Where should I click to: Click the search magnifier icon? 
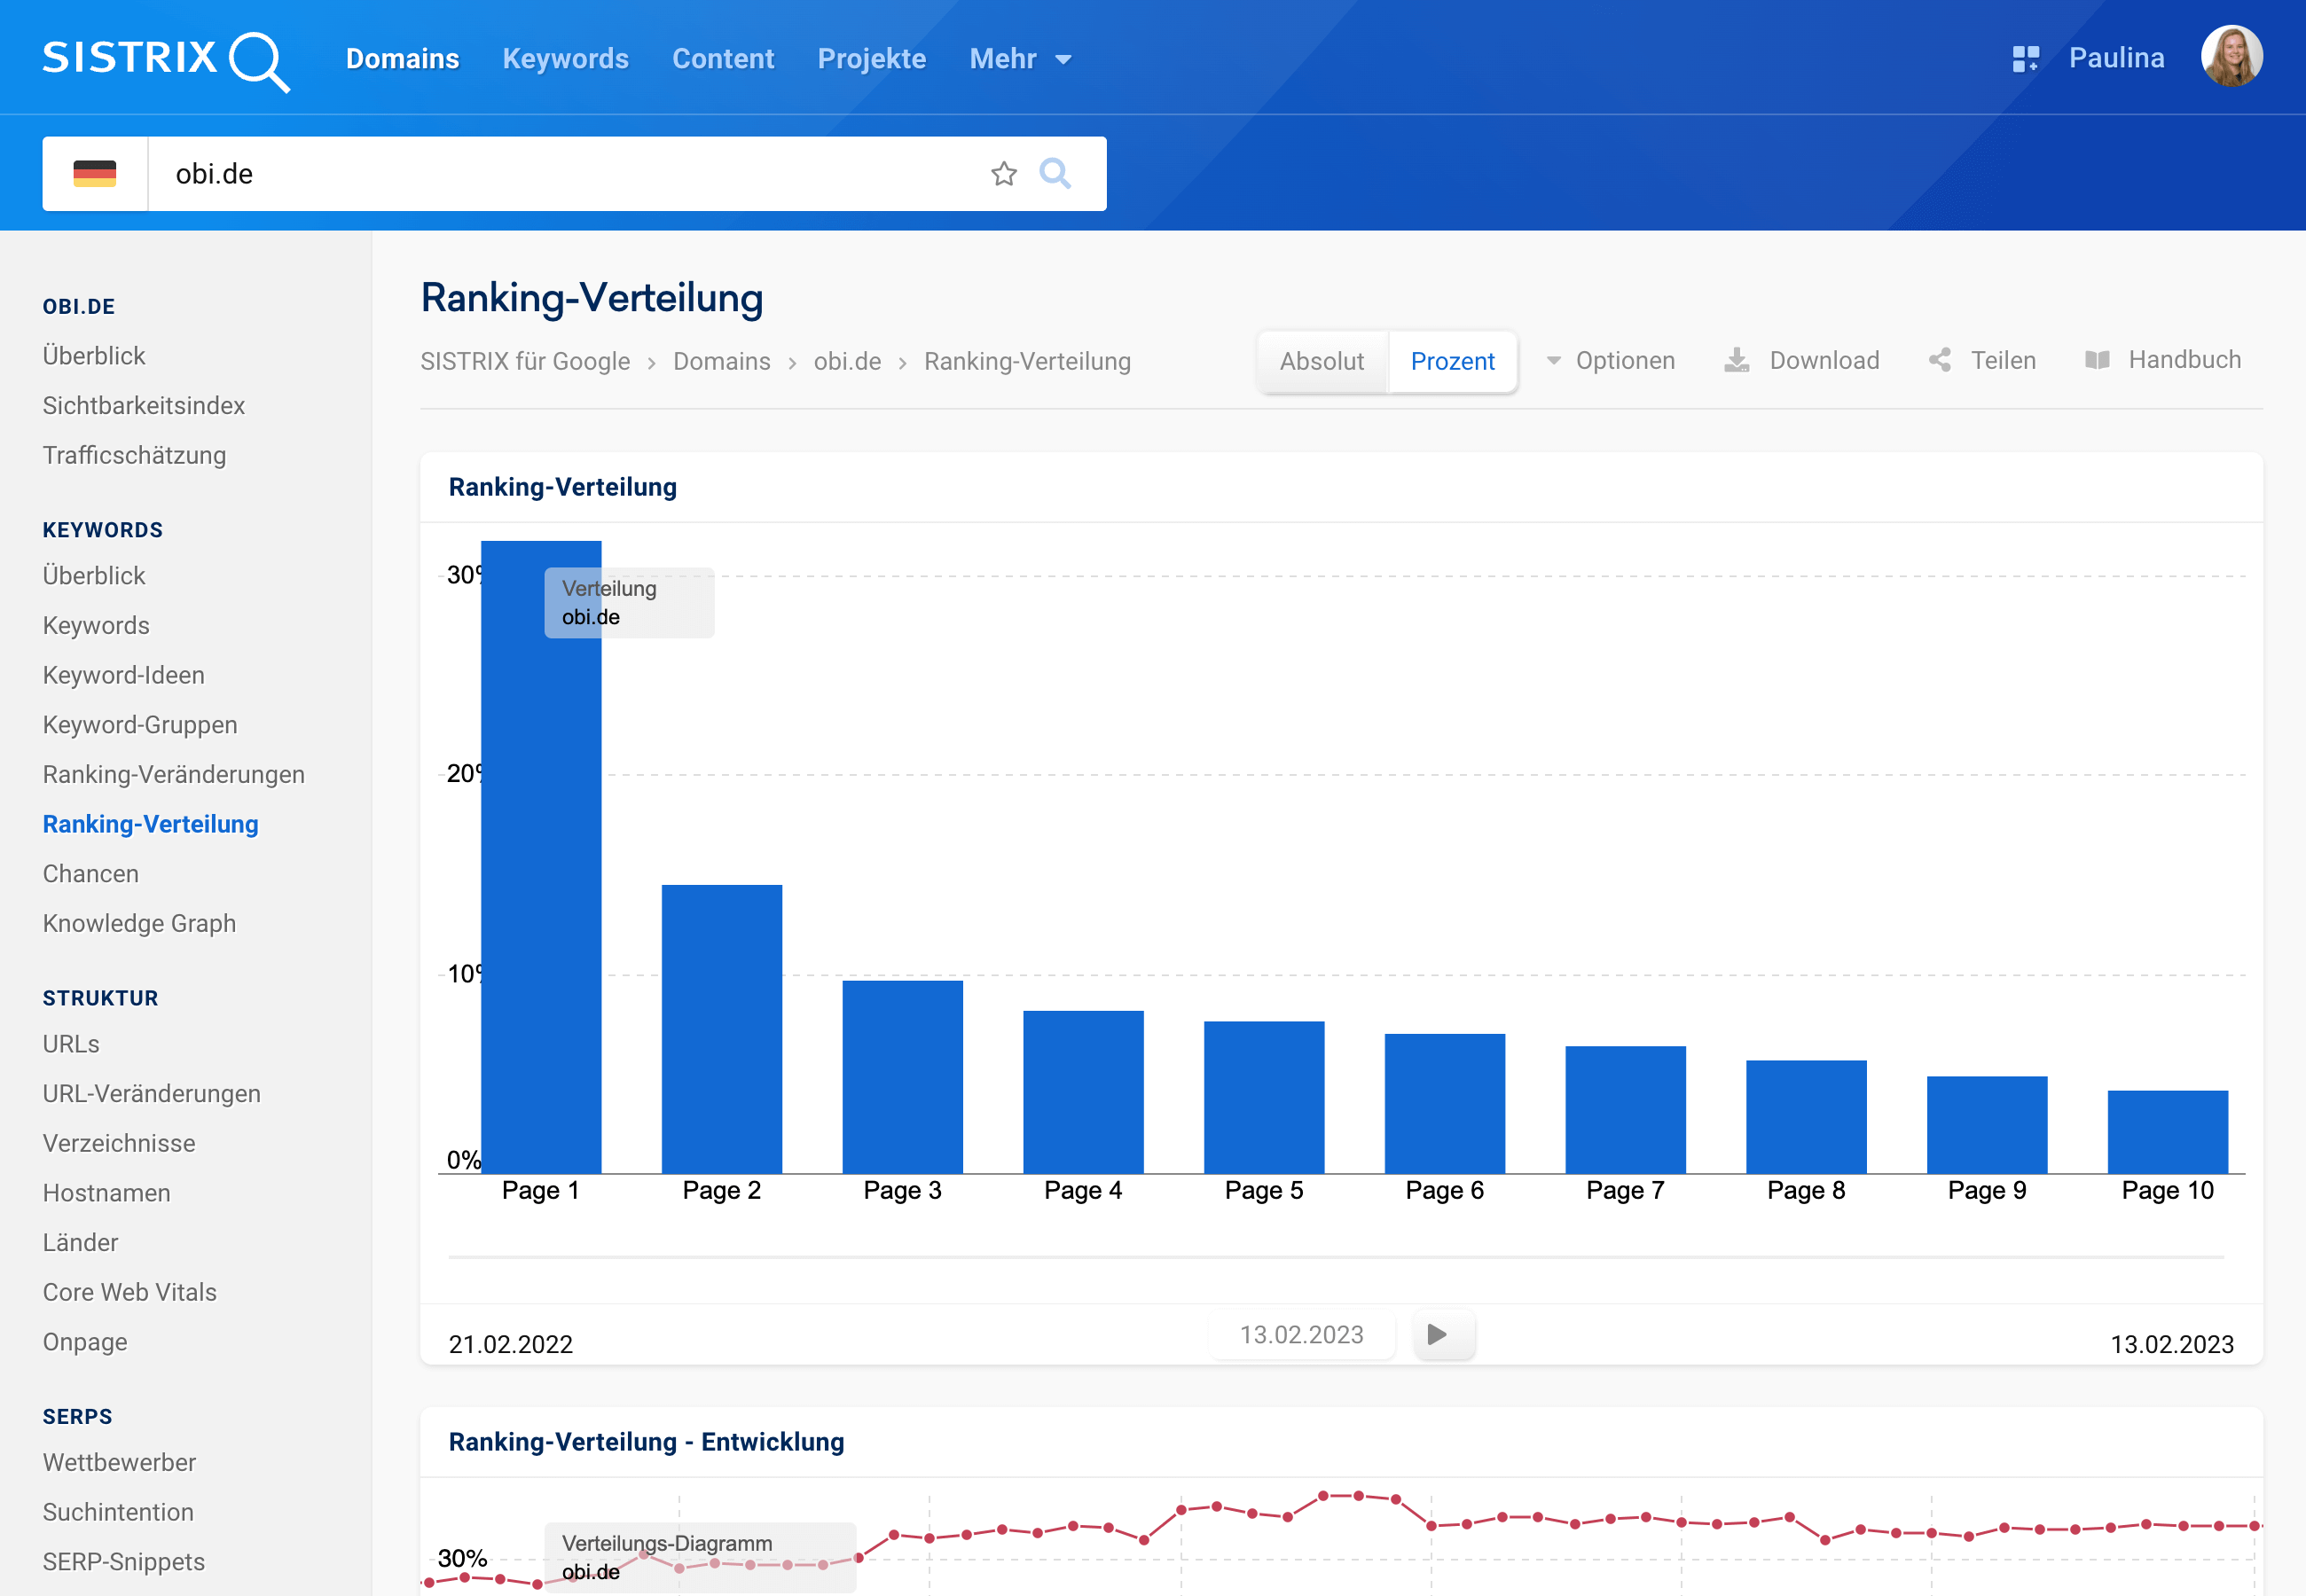[x=1055, y=174]
